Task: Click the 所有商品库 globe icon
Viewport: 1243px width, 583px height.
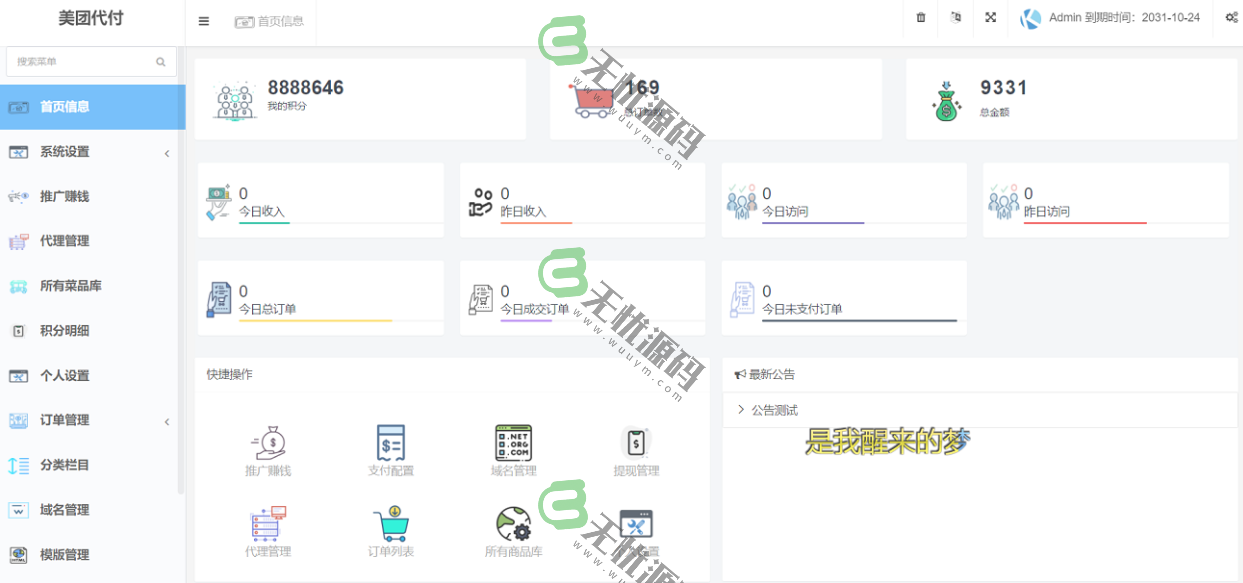Action: point(513,527)
